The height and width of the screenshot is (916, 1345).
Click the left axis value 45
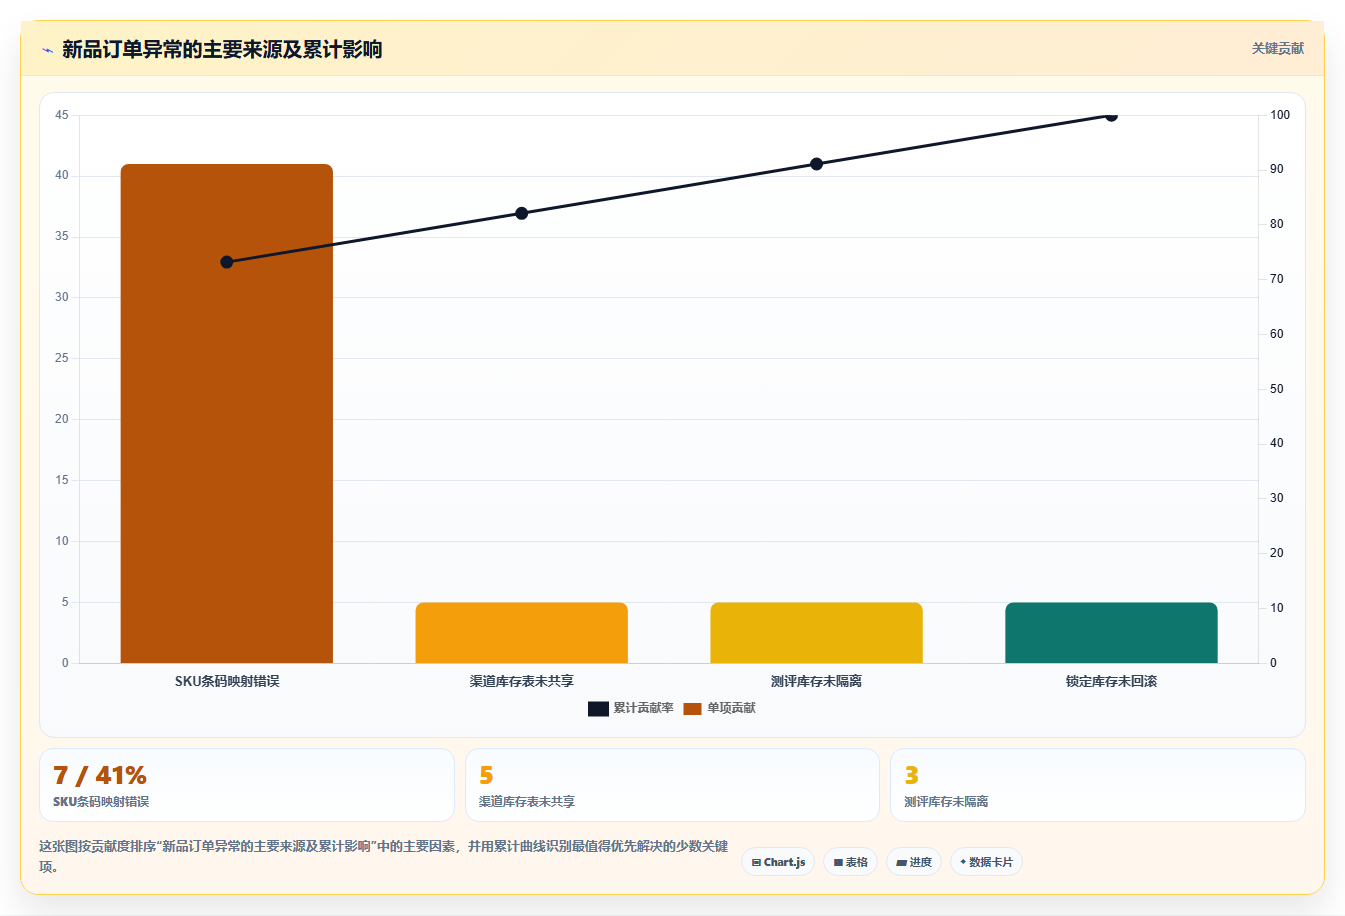(x=62, y=115)
